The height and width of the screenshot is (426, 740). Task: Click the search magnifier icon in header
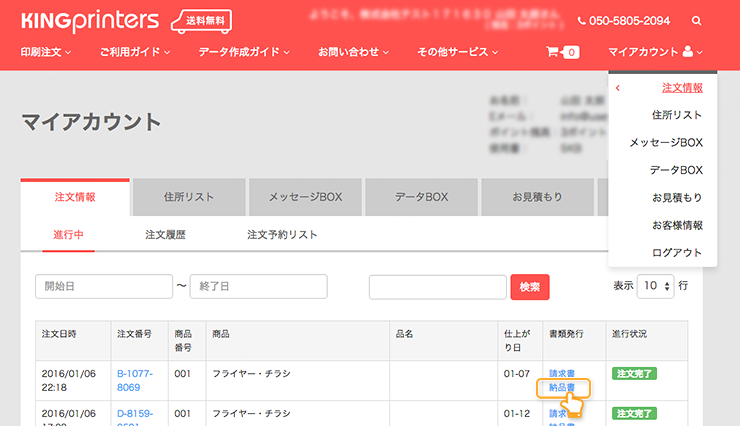pos(697,20)
